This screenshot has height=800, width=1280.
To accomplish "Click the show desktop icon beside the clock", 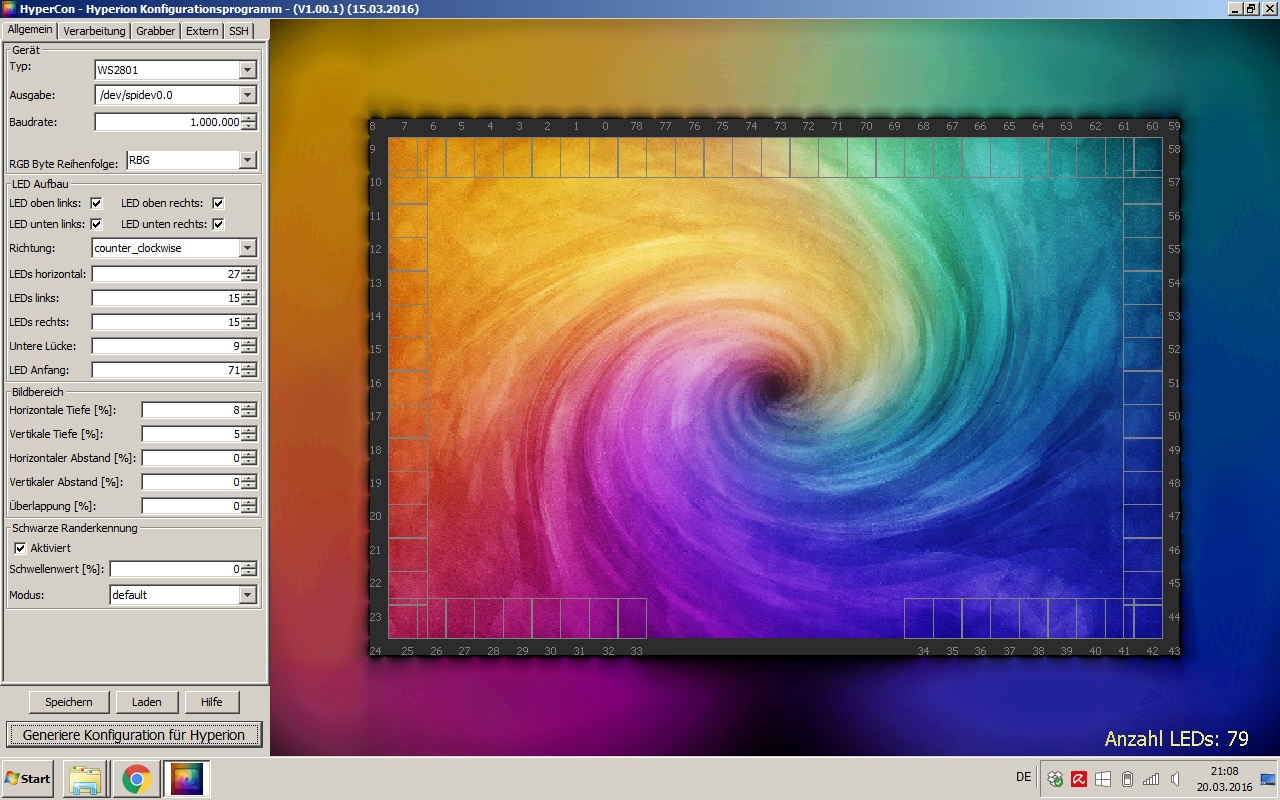I will [1267, 779].
